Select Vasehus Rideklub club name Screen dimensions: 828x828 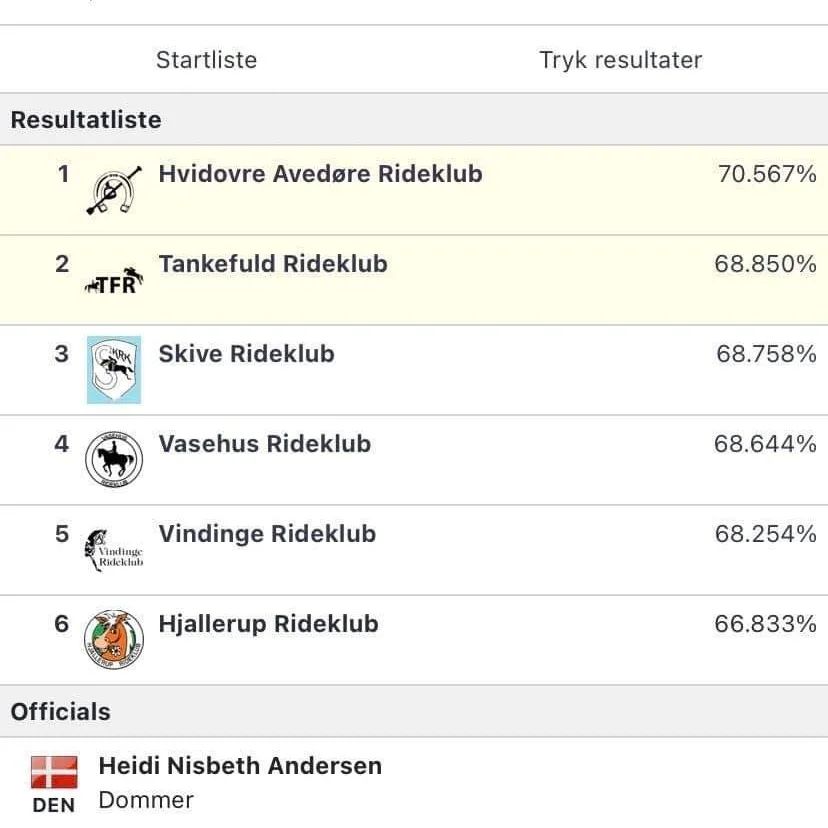[265, 444]
